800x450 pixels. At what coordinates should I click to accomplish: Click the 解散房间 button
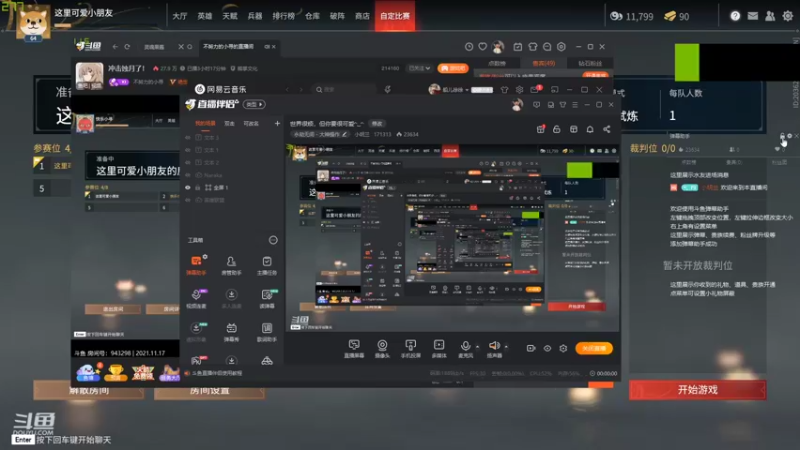point(89,391)
